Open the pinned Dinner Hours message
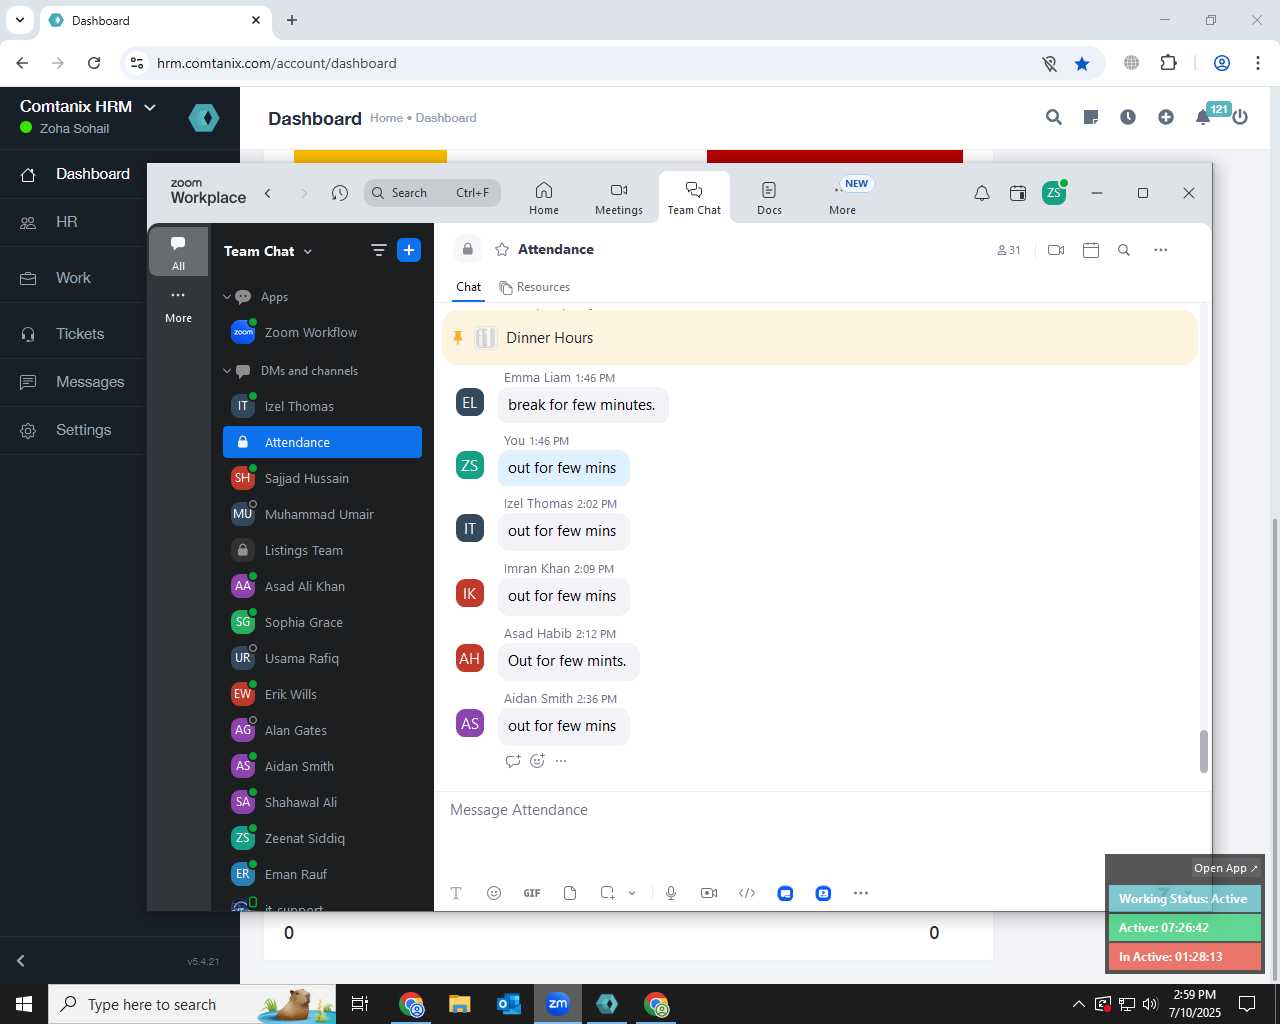Image resolution: width=1280 pixels, height=1024 pixels. [820, 338]
